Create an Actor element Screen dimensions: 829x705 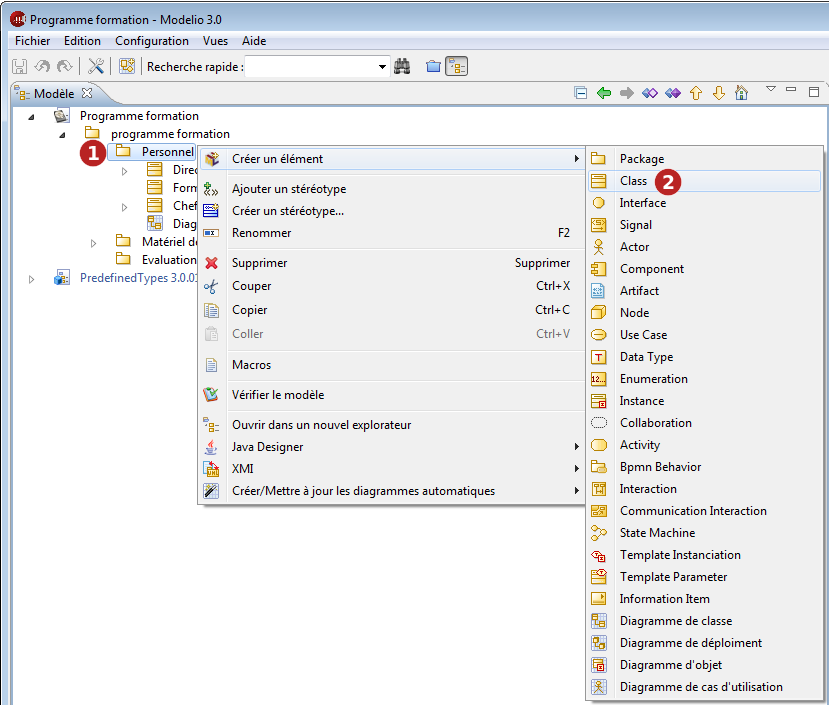(704, 247)
